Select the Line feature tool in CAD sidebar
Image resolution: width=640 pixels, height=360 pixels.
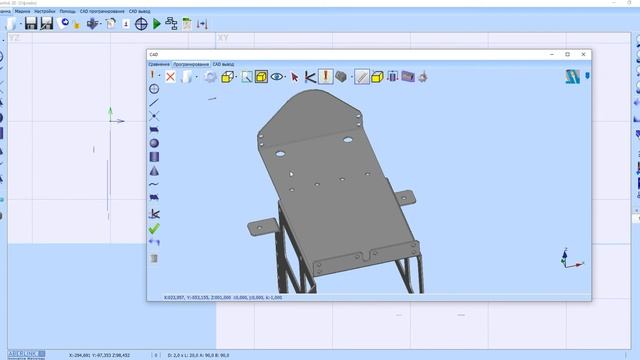pos(154,102)
